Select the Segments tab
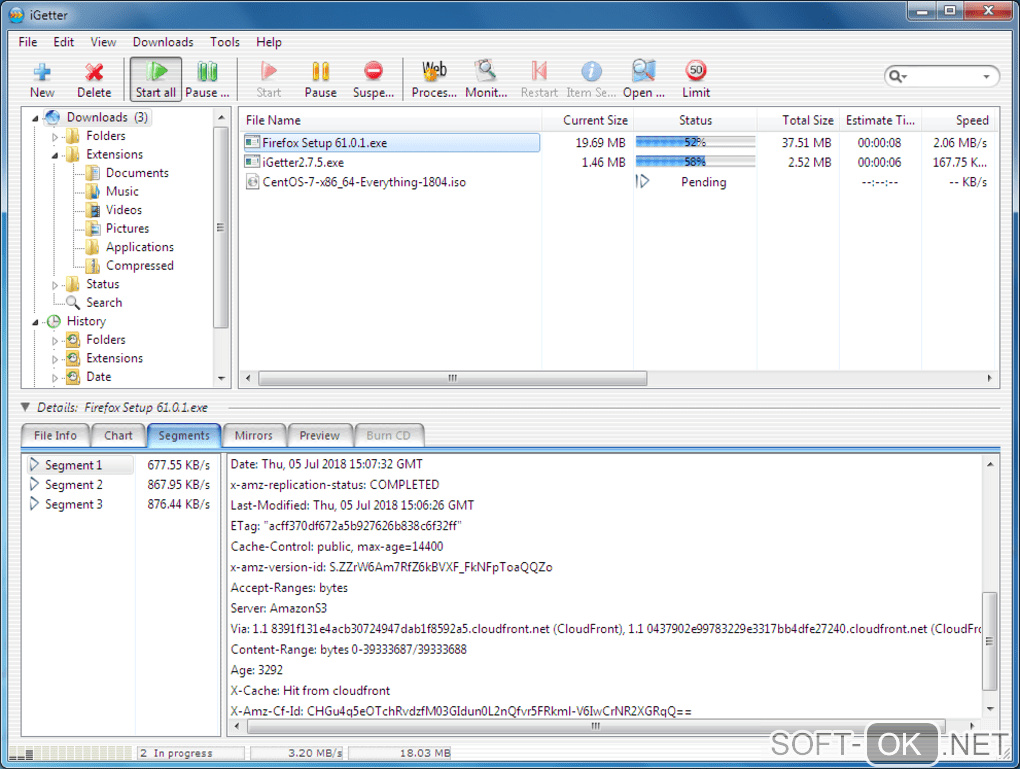Viewport: 1020px width, 769px height. pyautogui.click(x=184, y=435)
